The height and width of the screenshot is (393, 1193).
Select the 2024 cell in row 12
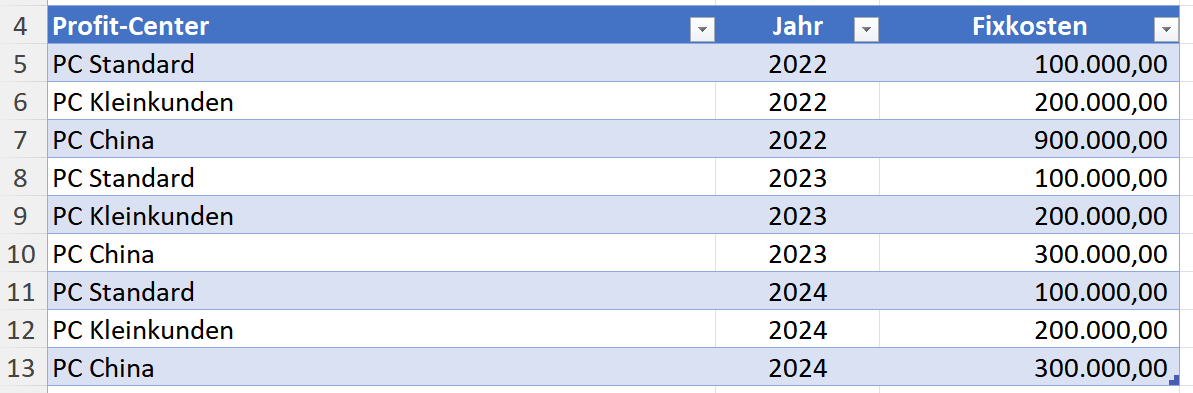(797, 330)
